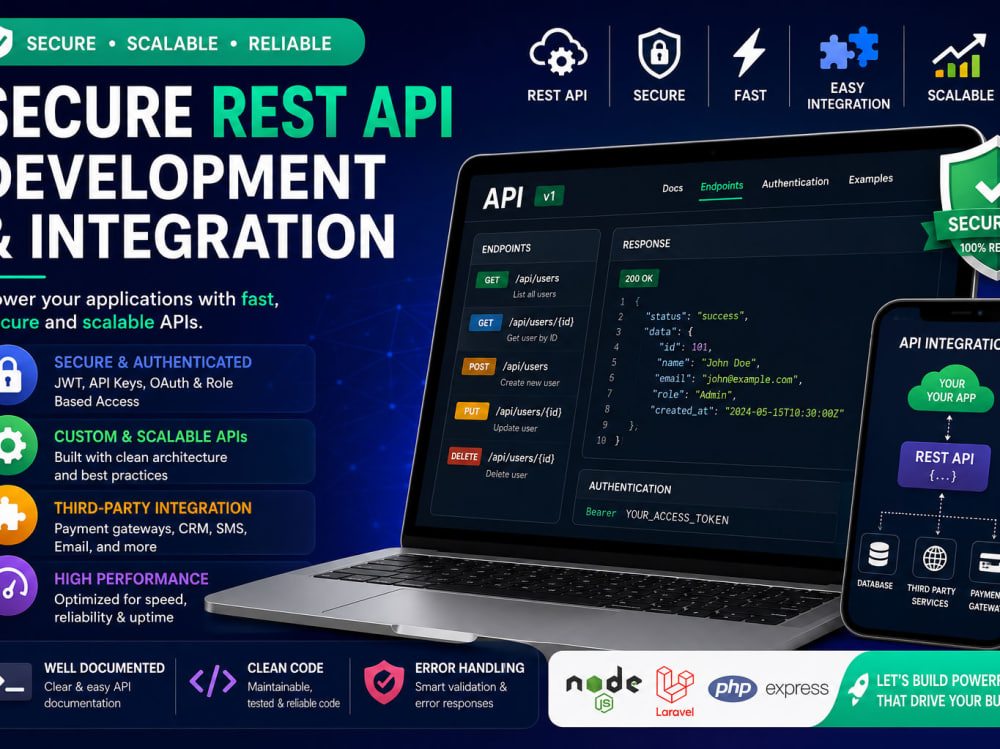
Task: Click the ERROR HANDLING heading text
Action: 469,668
